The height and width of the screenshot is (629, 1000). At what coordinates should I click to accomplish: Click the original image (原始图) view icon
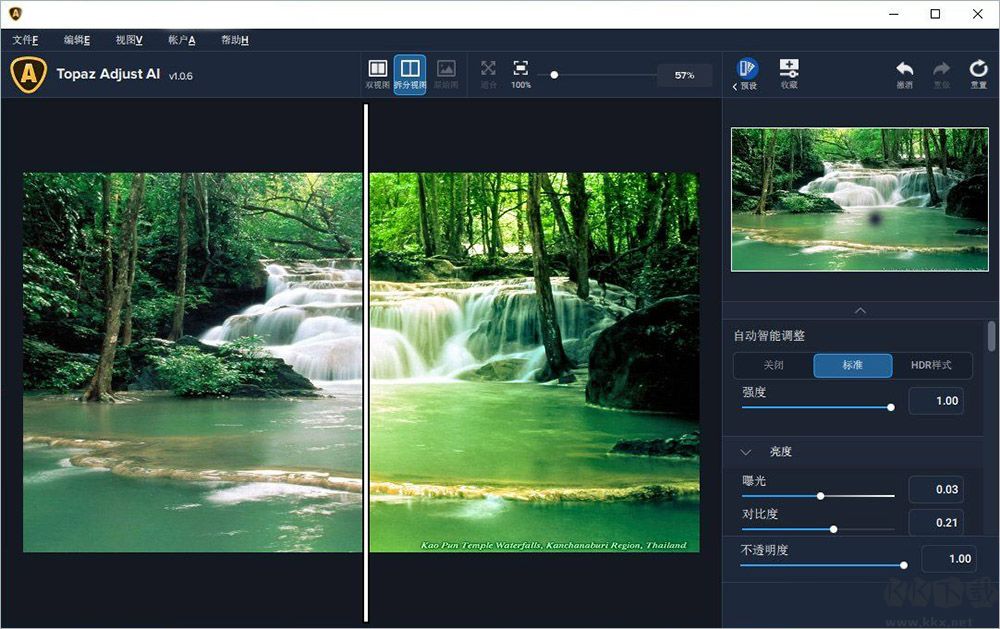point(446,72)
